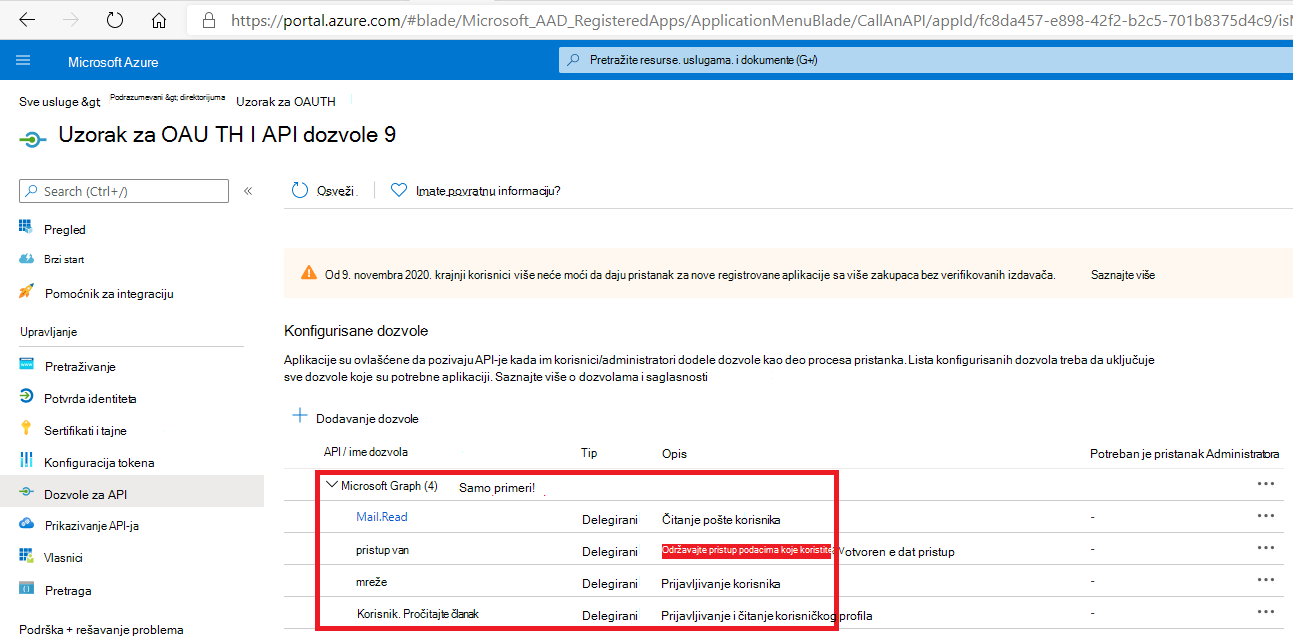Image resolution: width=1293 pixels, height=638 pixels.
Task: Click the pristup van permission name
Action: [382, 550]
